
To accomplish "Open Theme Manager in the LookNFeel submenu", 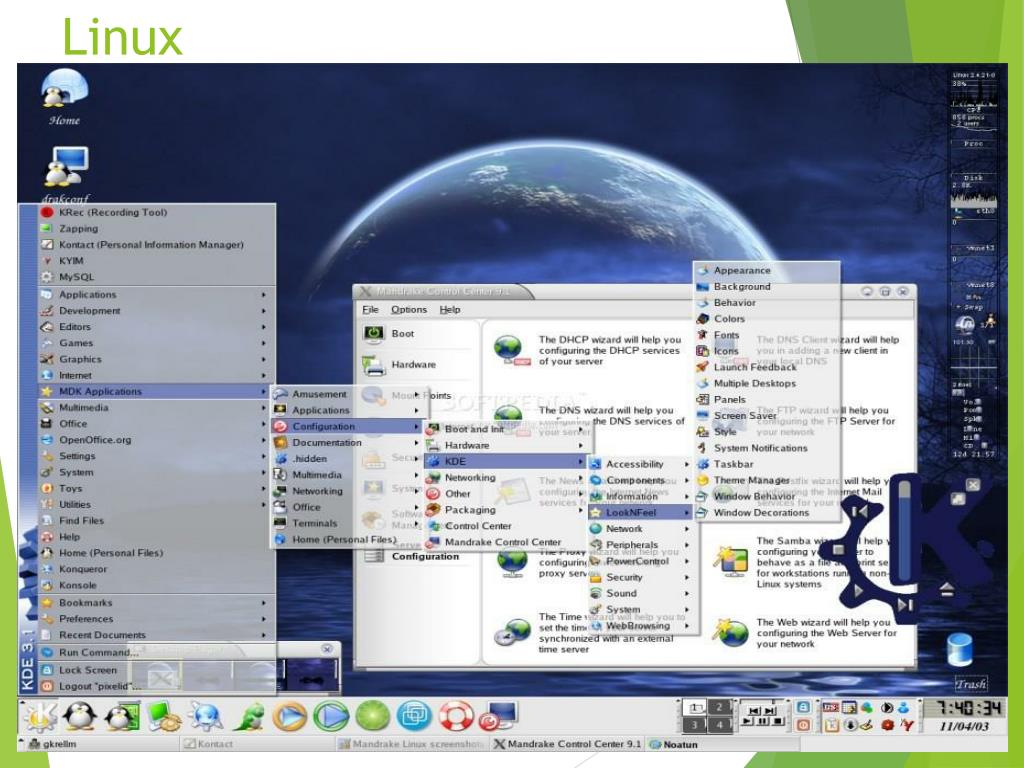I will pyautogui.click(x=767, y=480).
